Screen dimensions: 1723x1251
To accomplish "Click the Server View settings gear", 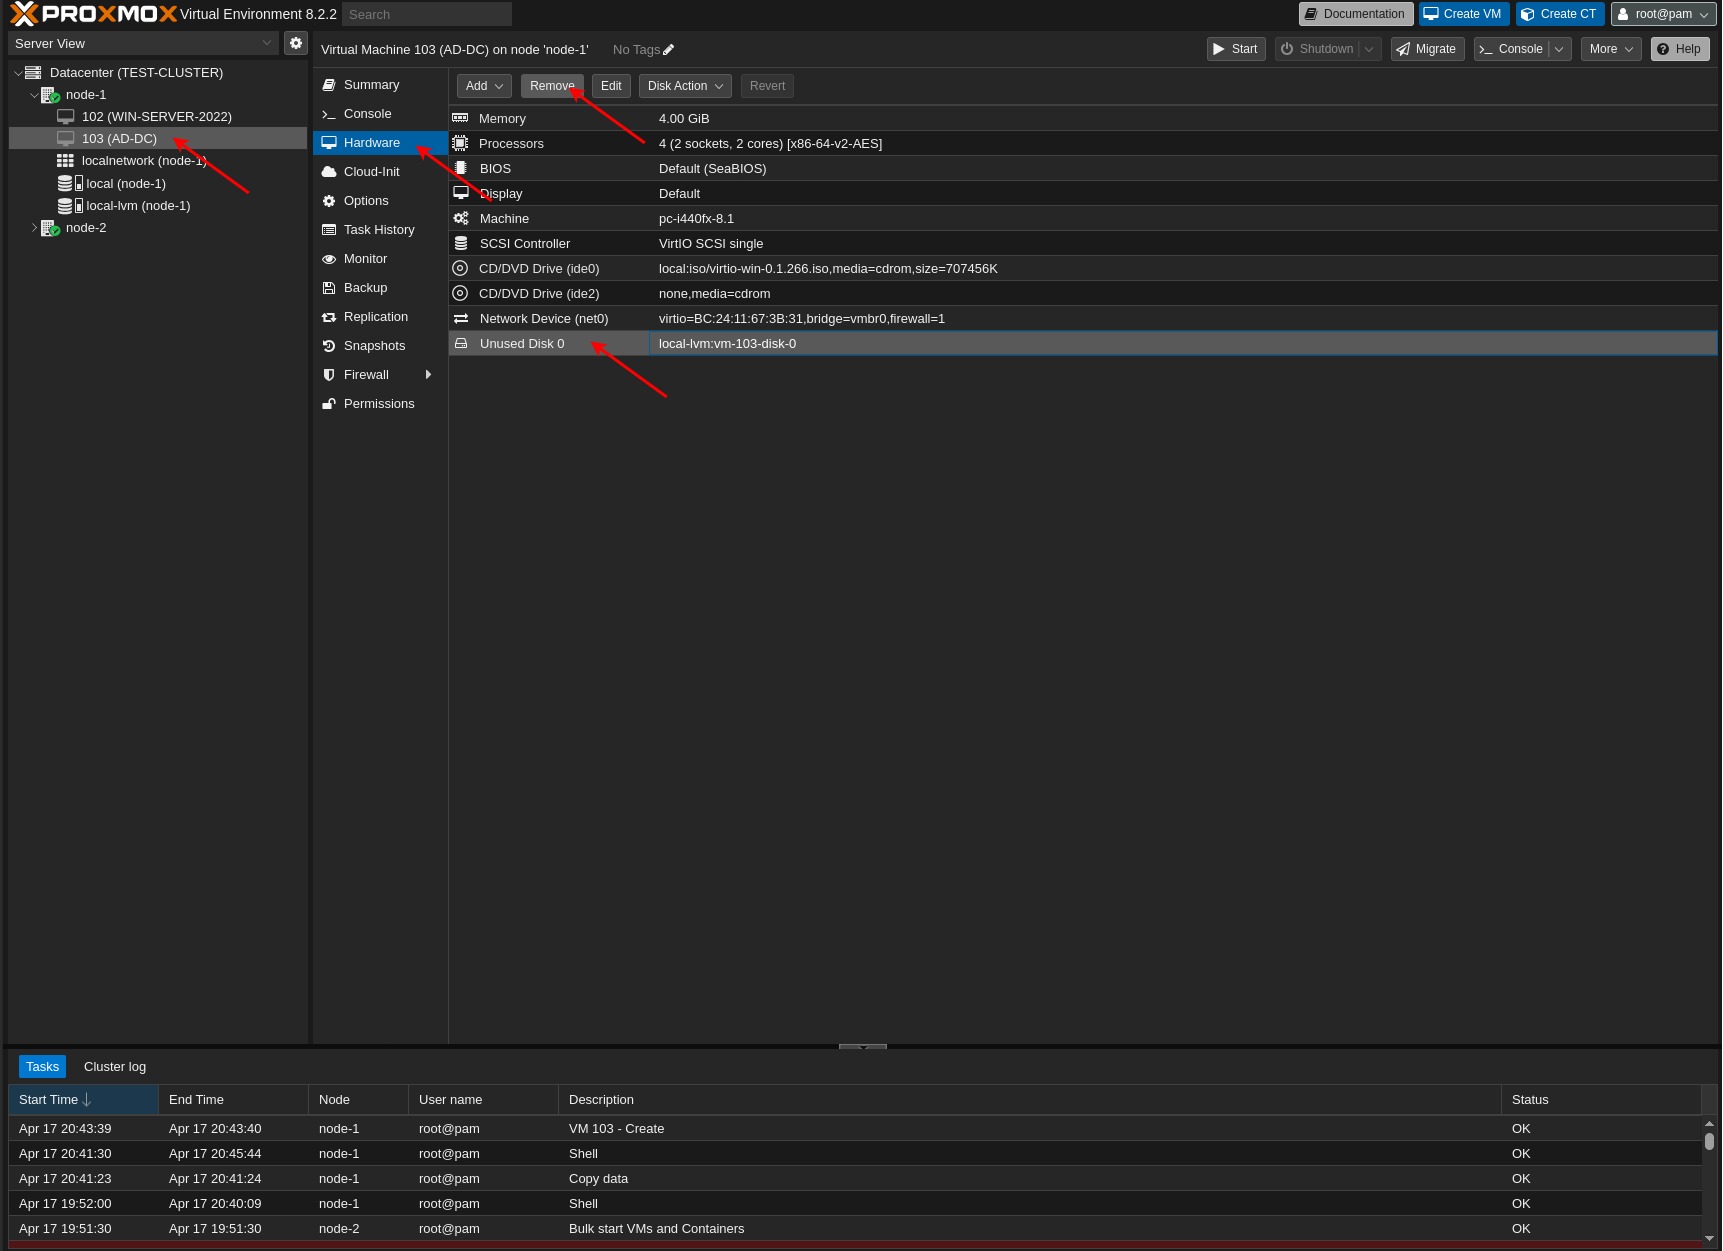I will coord(296,43).
